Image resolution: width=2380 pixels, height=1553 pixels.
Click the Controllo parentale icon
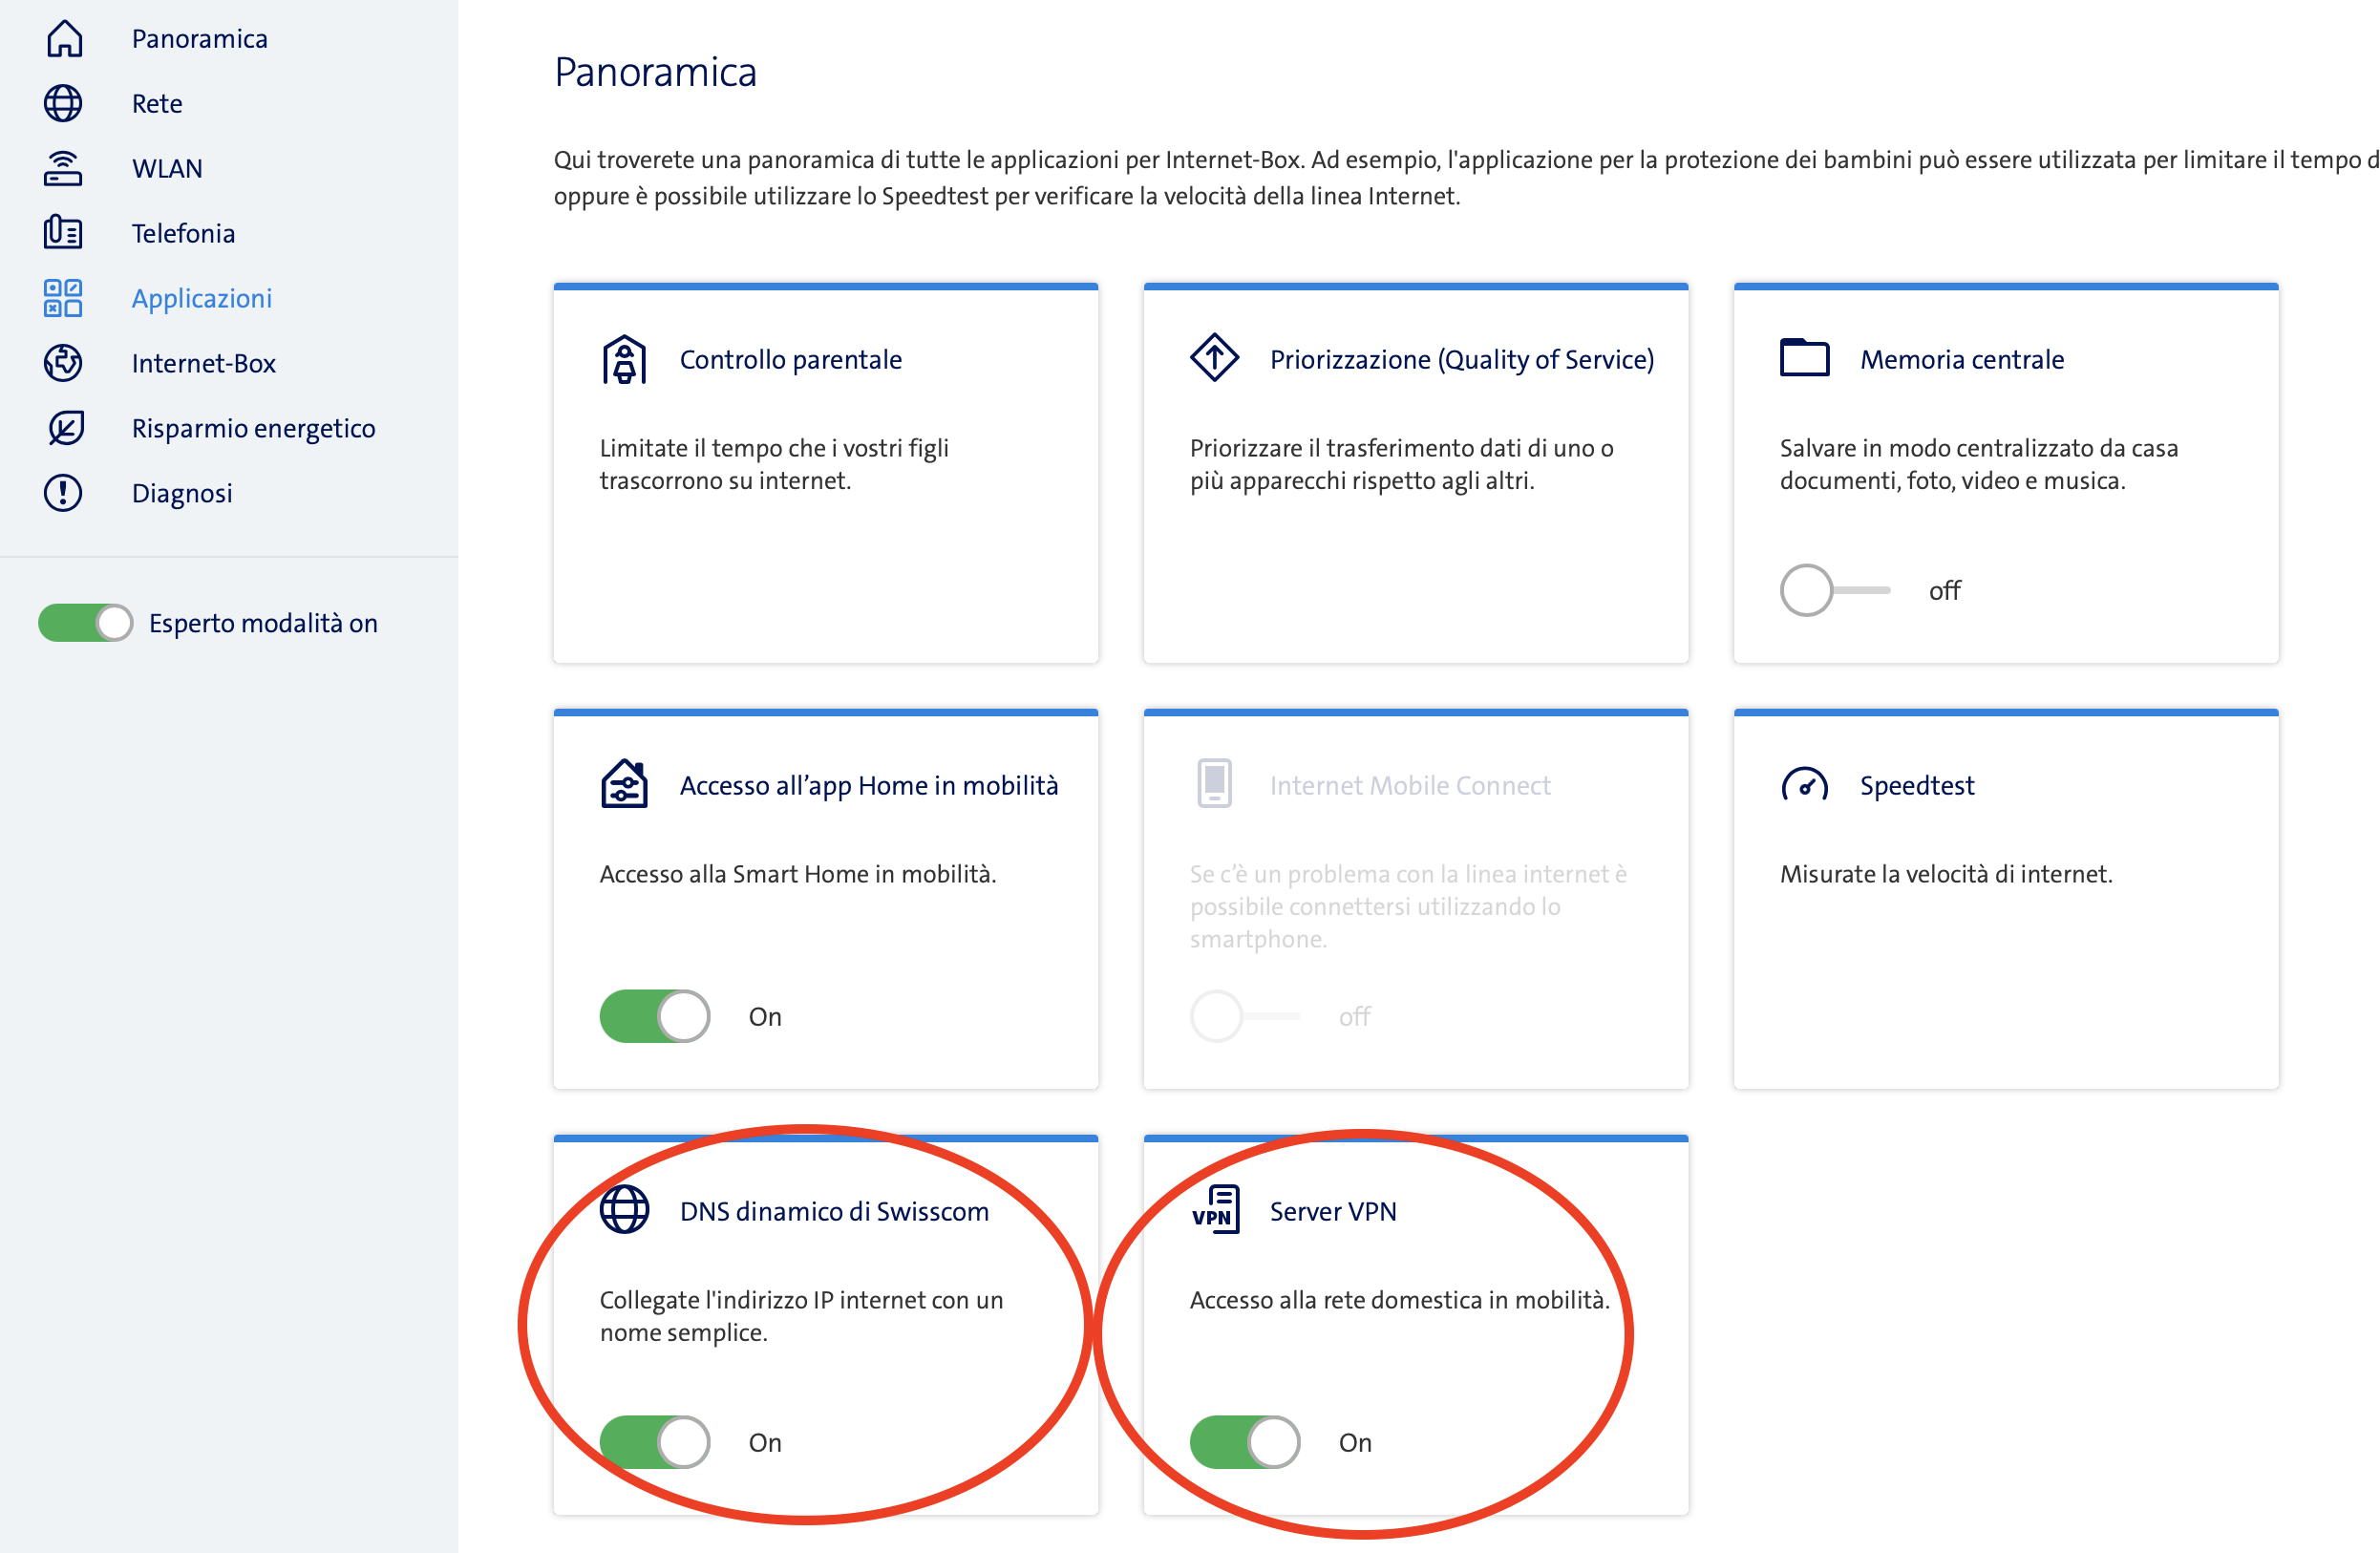pos(624,360)
